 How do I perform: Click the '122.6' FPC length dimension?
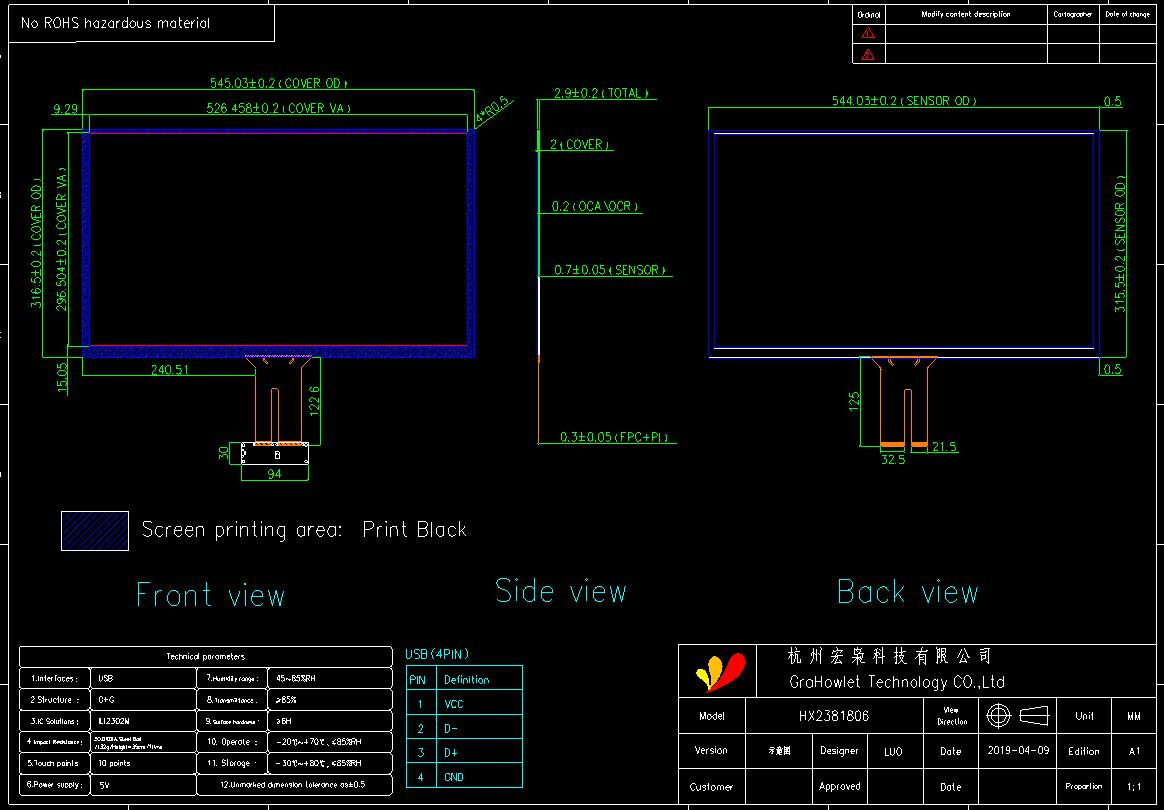click(313, 401)
